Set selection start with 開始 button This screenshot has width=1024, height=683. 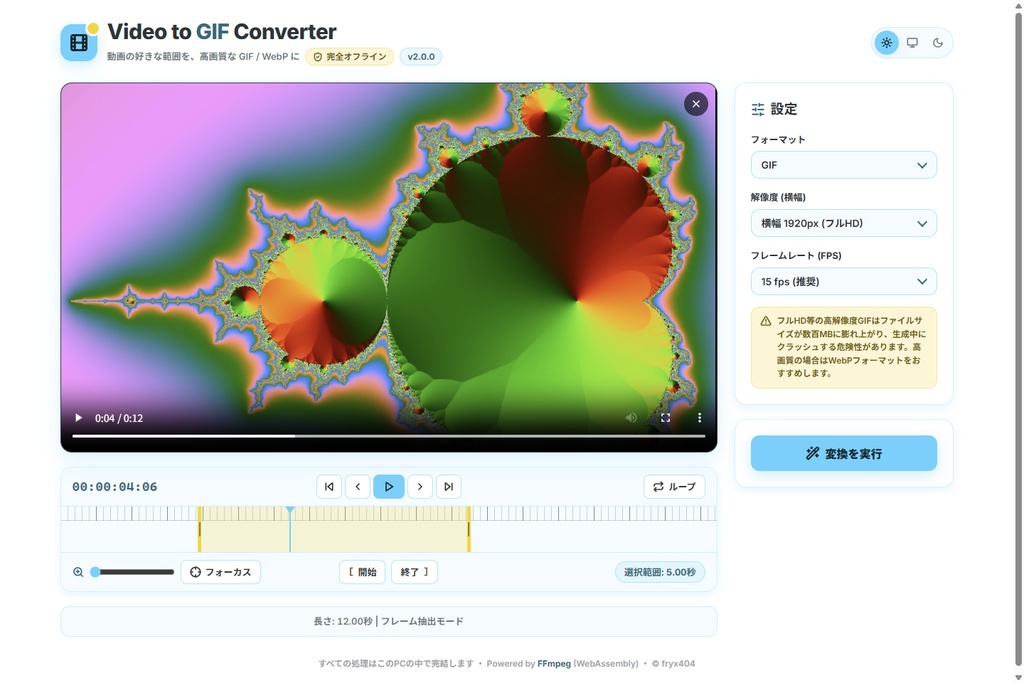point(362,572)
